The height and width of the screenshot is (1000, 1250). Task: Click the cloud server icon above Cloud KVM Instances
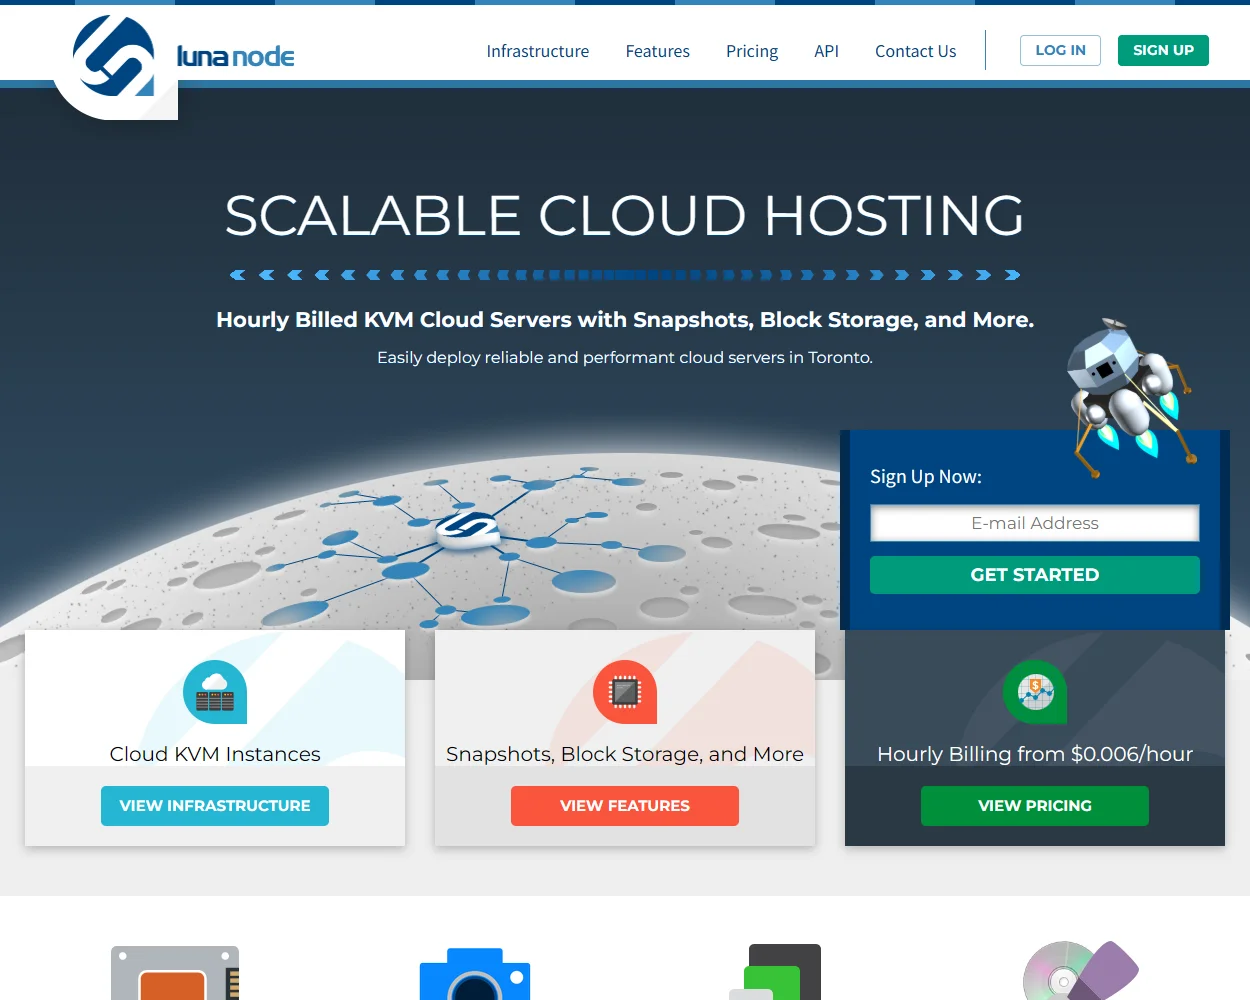(x=215, y=692)
